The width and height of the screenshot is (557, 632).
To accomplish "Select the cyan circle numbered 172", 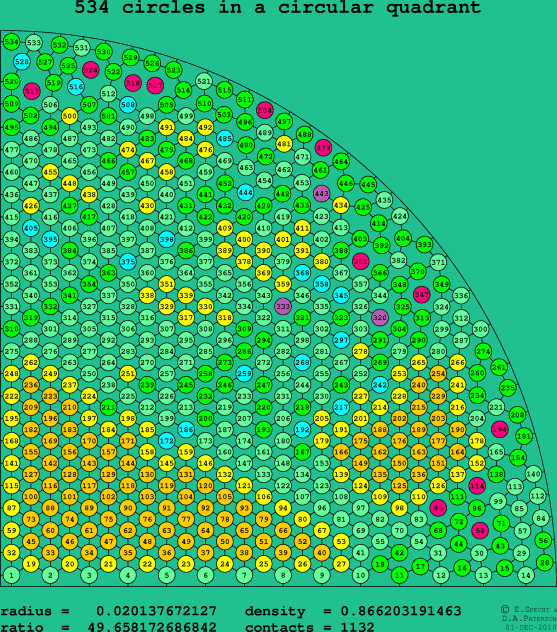I will point(166,441).
